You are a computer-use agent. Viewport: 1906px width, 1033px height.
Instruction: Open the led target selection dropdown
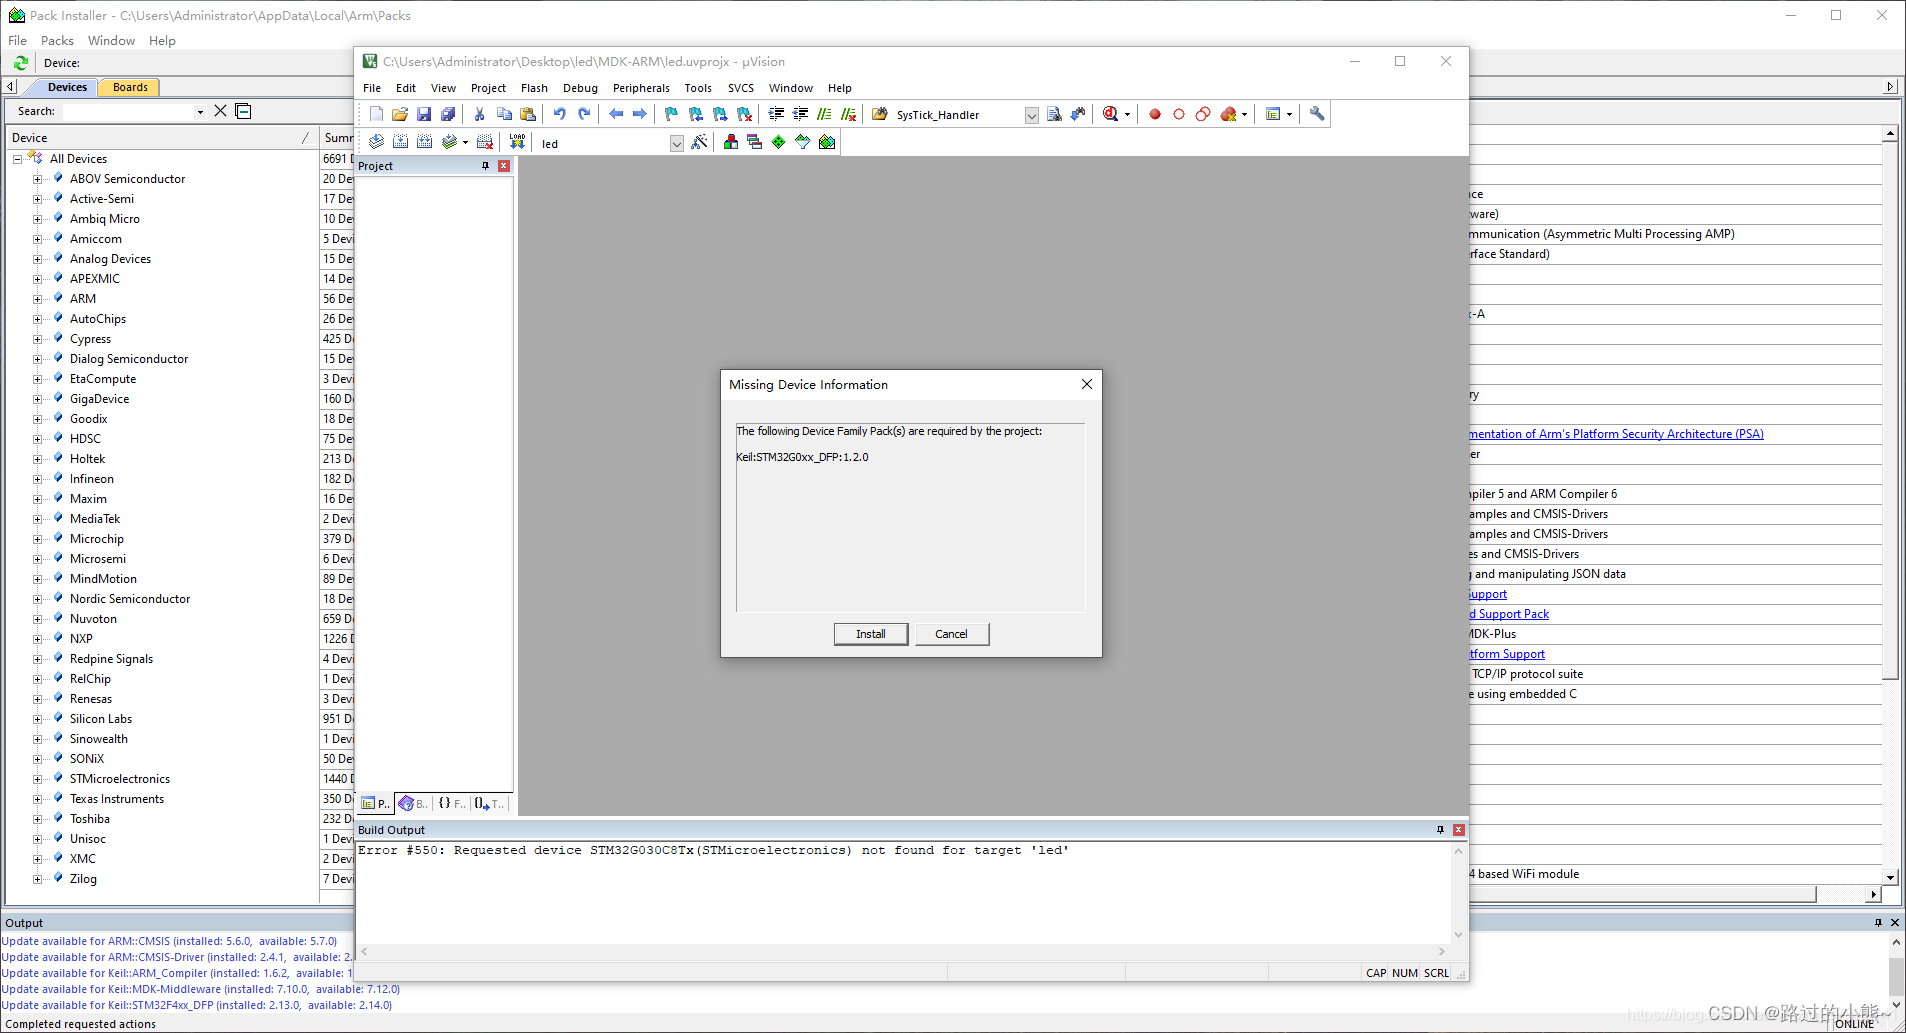click(677, 143)
